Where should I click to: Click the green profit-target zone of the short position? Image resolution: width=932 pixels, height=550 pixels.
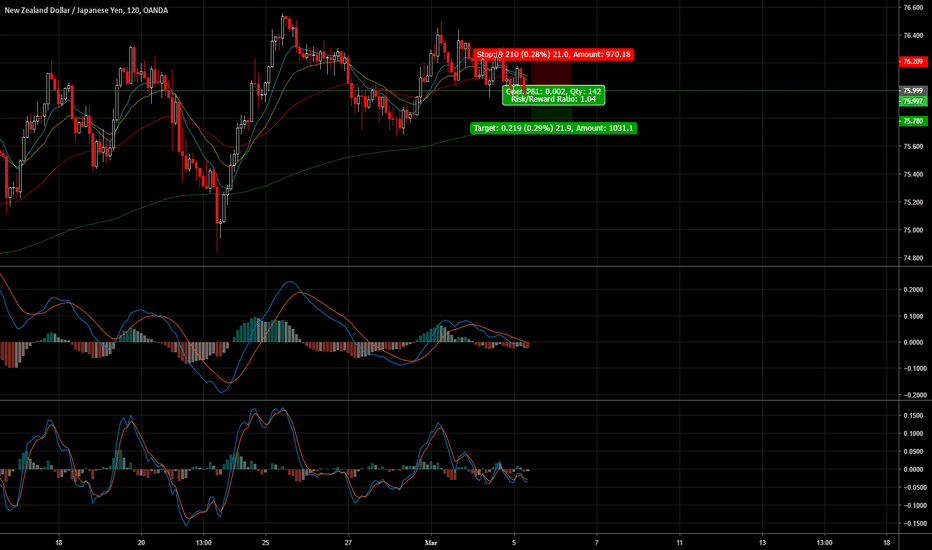(x=551, y=106)
